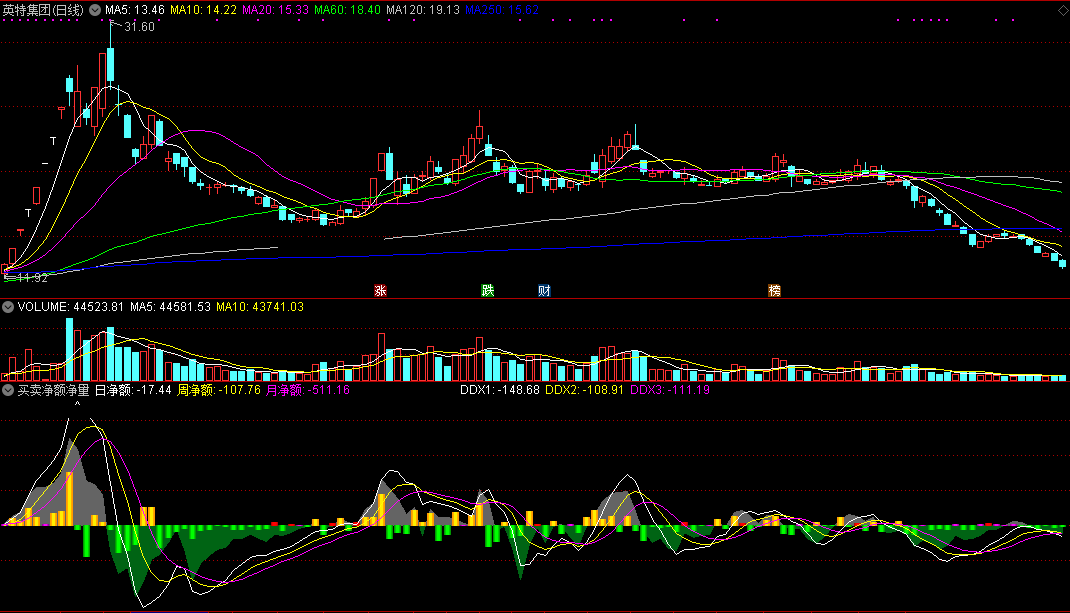This screenshot has width=1070, height=613.
Task: Click the 周净额: -107.76 value
Action: (x=219, y=390)
